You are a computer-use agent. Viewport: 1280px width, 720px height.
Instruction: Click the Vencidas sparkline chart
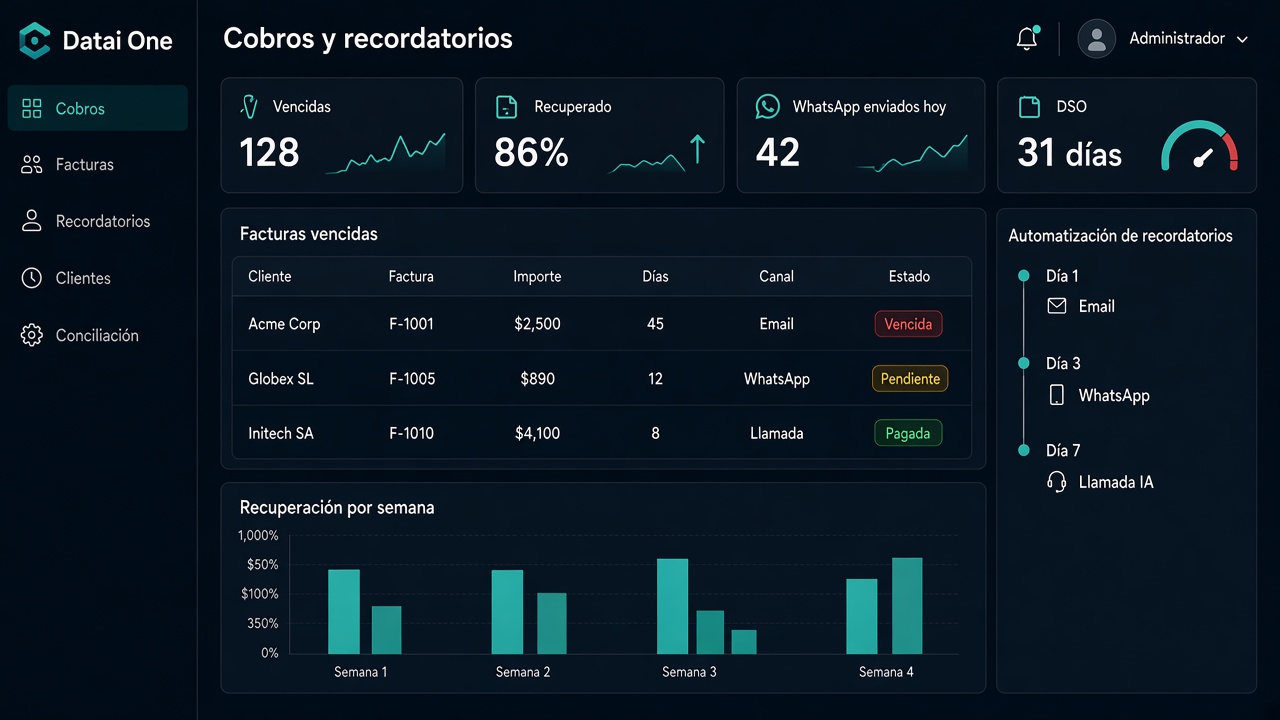click(385, 153)
